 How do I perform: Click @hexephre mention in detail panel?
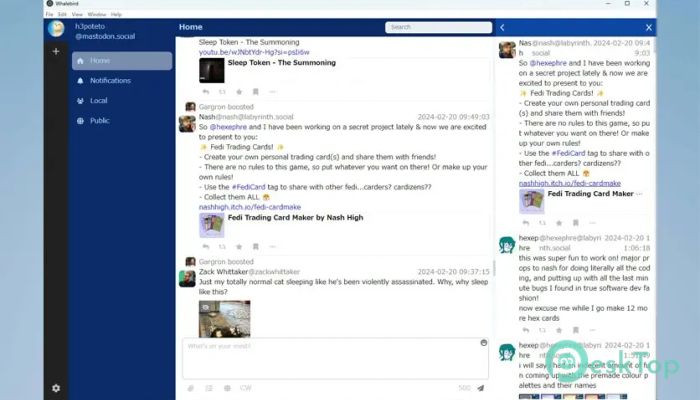coord(548,63)
